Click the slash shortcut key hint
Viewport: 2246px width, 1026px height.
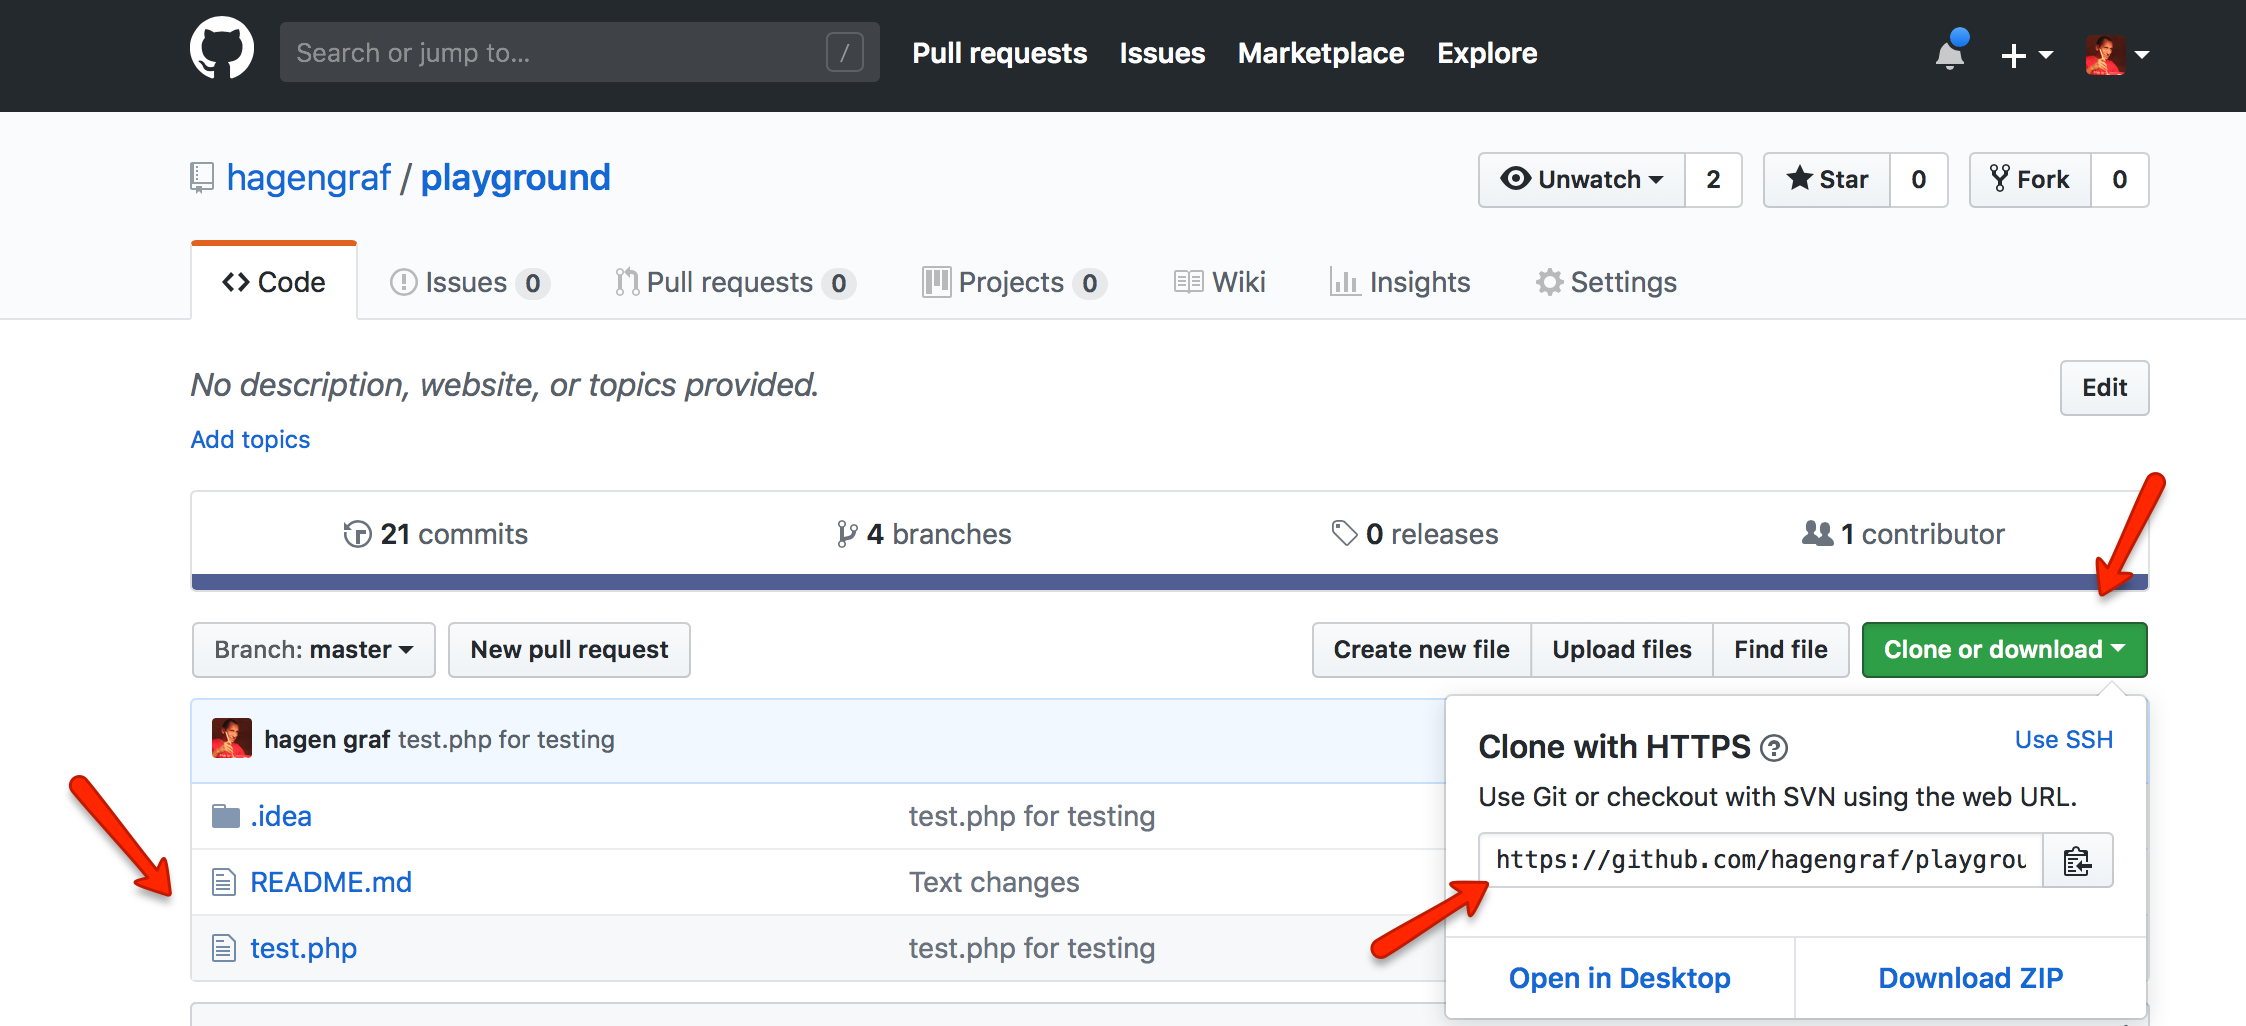[x=844, y=52]
